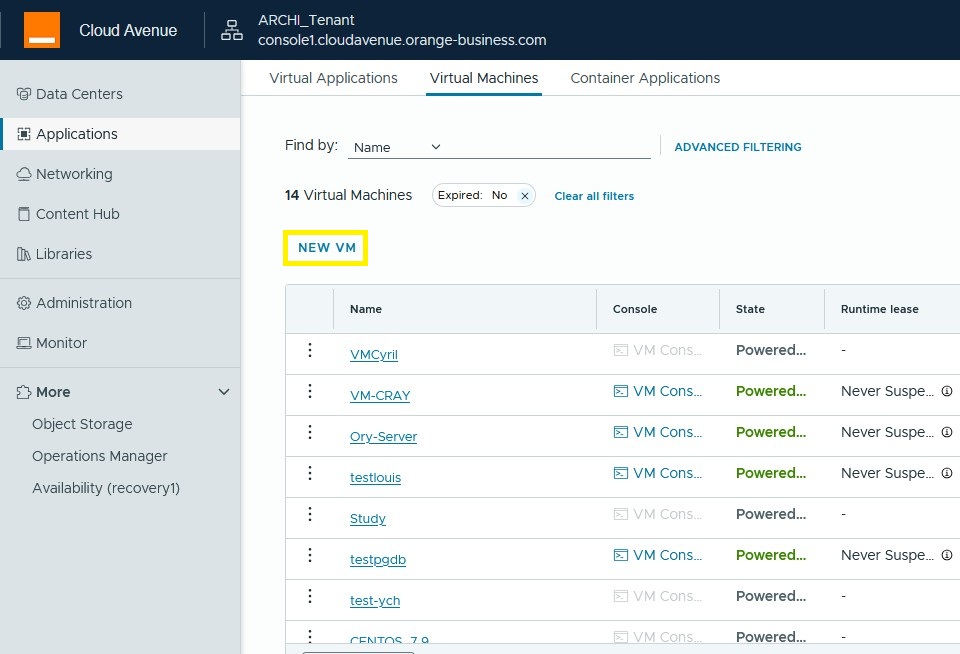Viewport: 960px width, 654px height.
Task: Open the three-dot actions menu for Ory-Server
Action: [310, 432]
